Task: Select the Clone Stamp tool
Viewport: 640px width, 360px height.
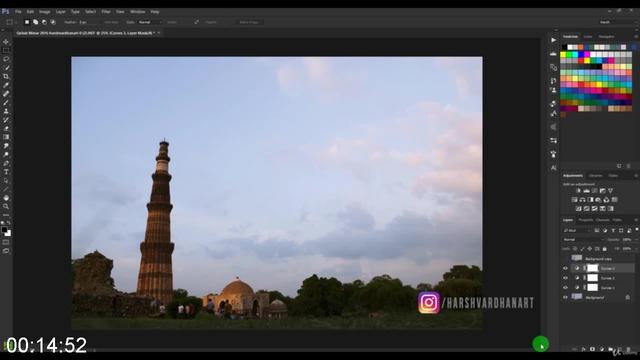Action: click(x=6, y=111)
